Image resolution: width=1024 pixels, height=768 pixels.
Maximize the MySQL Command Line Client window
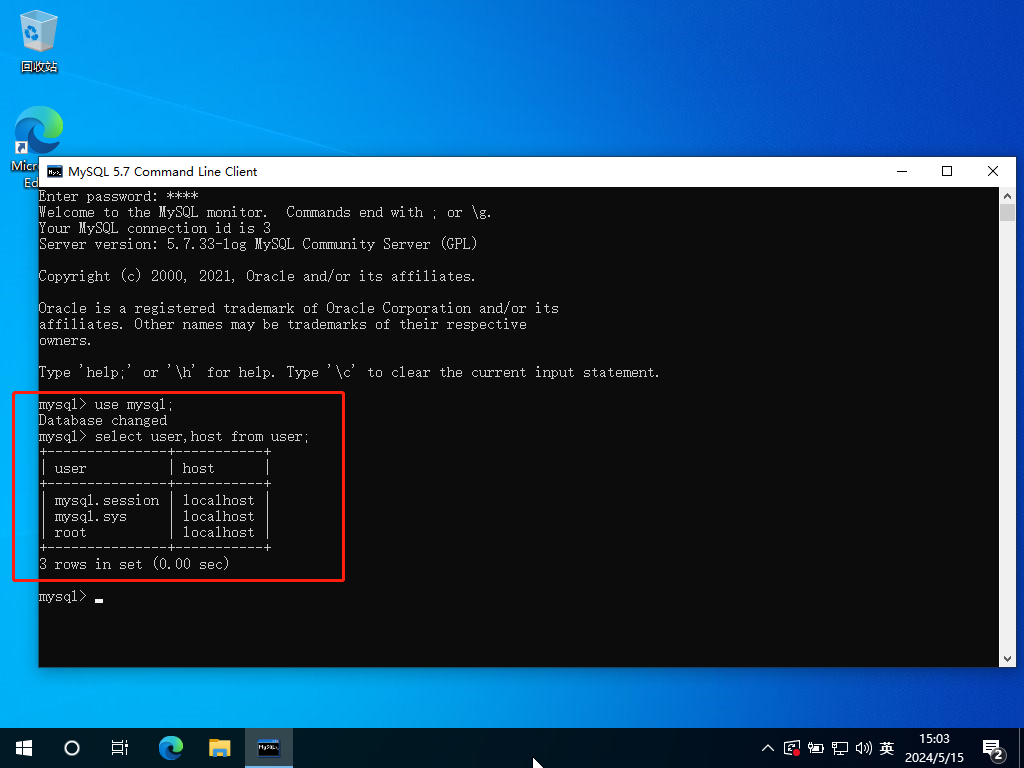click(947, 172)
